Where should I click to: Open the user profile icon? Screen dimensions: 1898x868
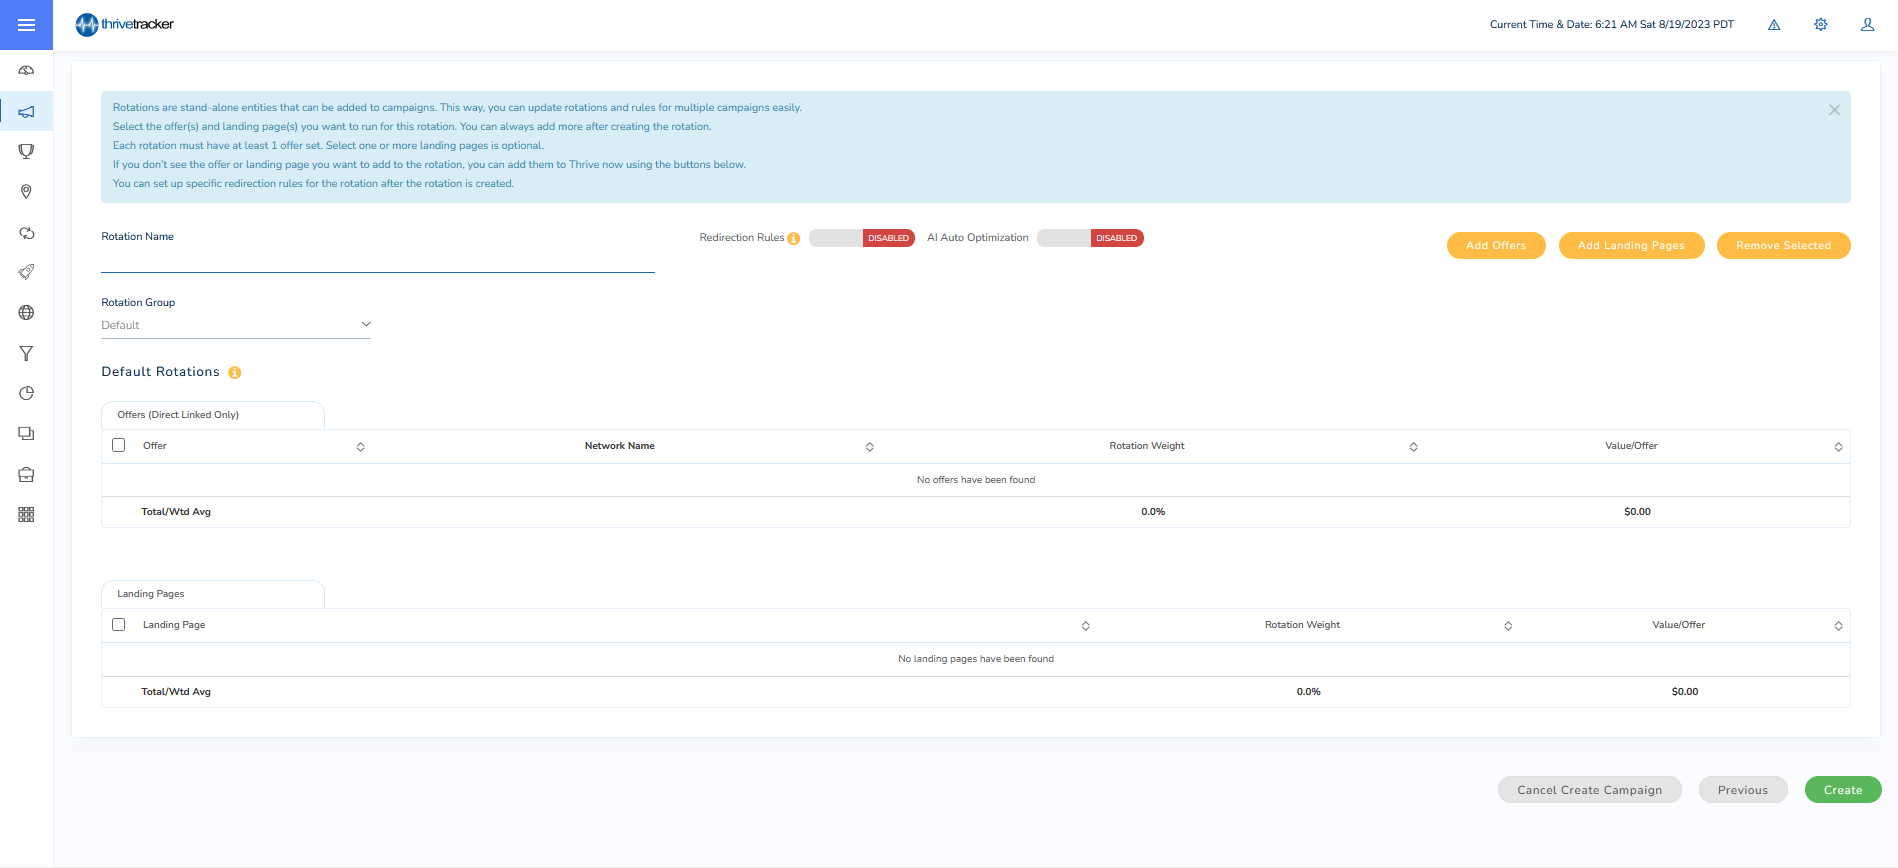[1867, 25]
